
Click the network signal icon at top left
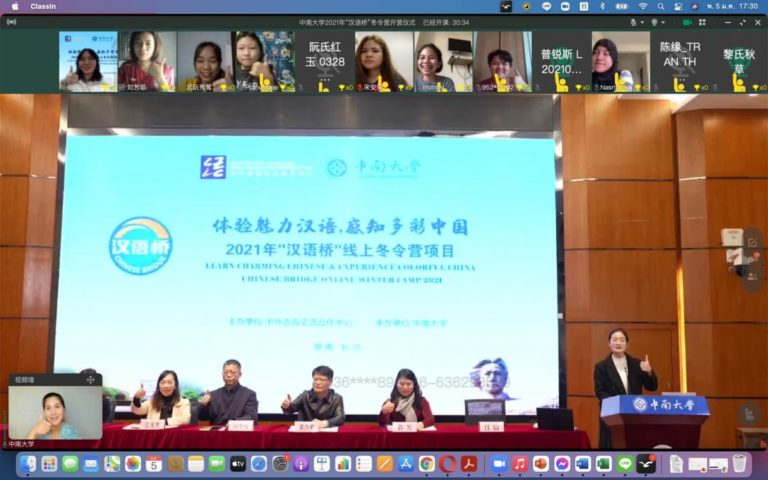pyautogui.click(x=12, y=22)
